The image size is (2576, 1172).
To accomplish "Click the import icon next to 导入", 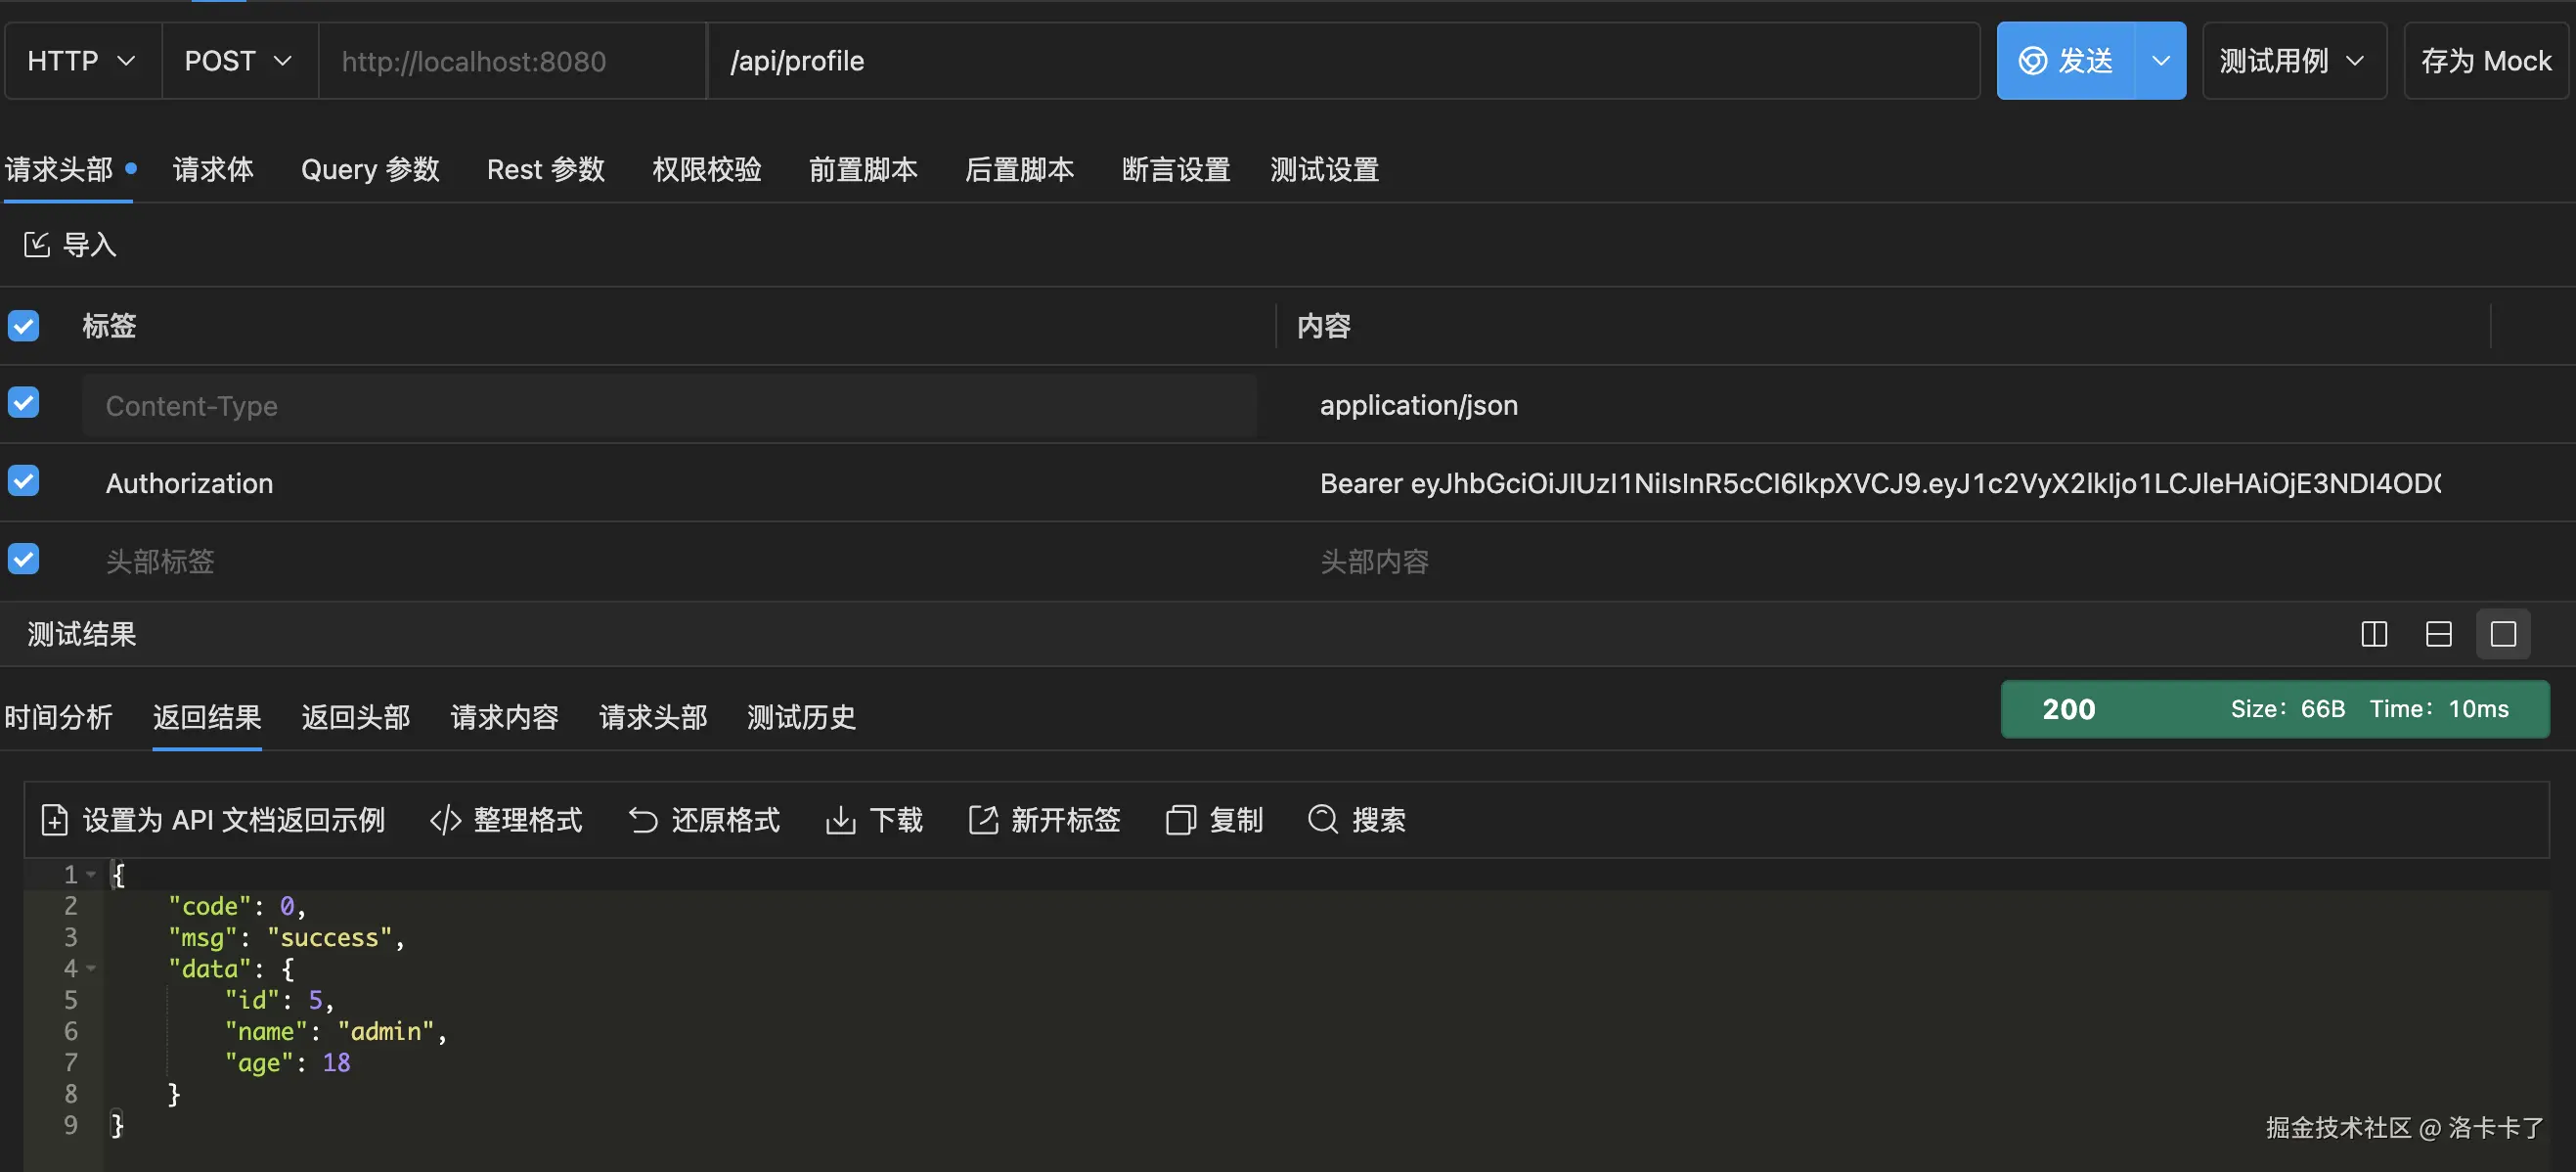I will click(37, 245).
